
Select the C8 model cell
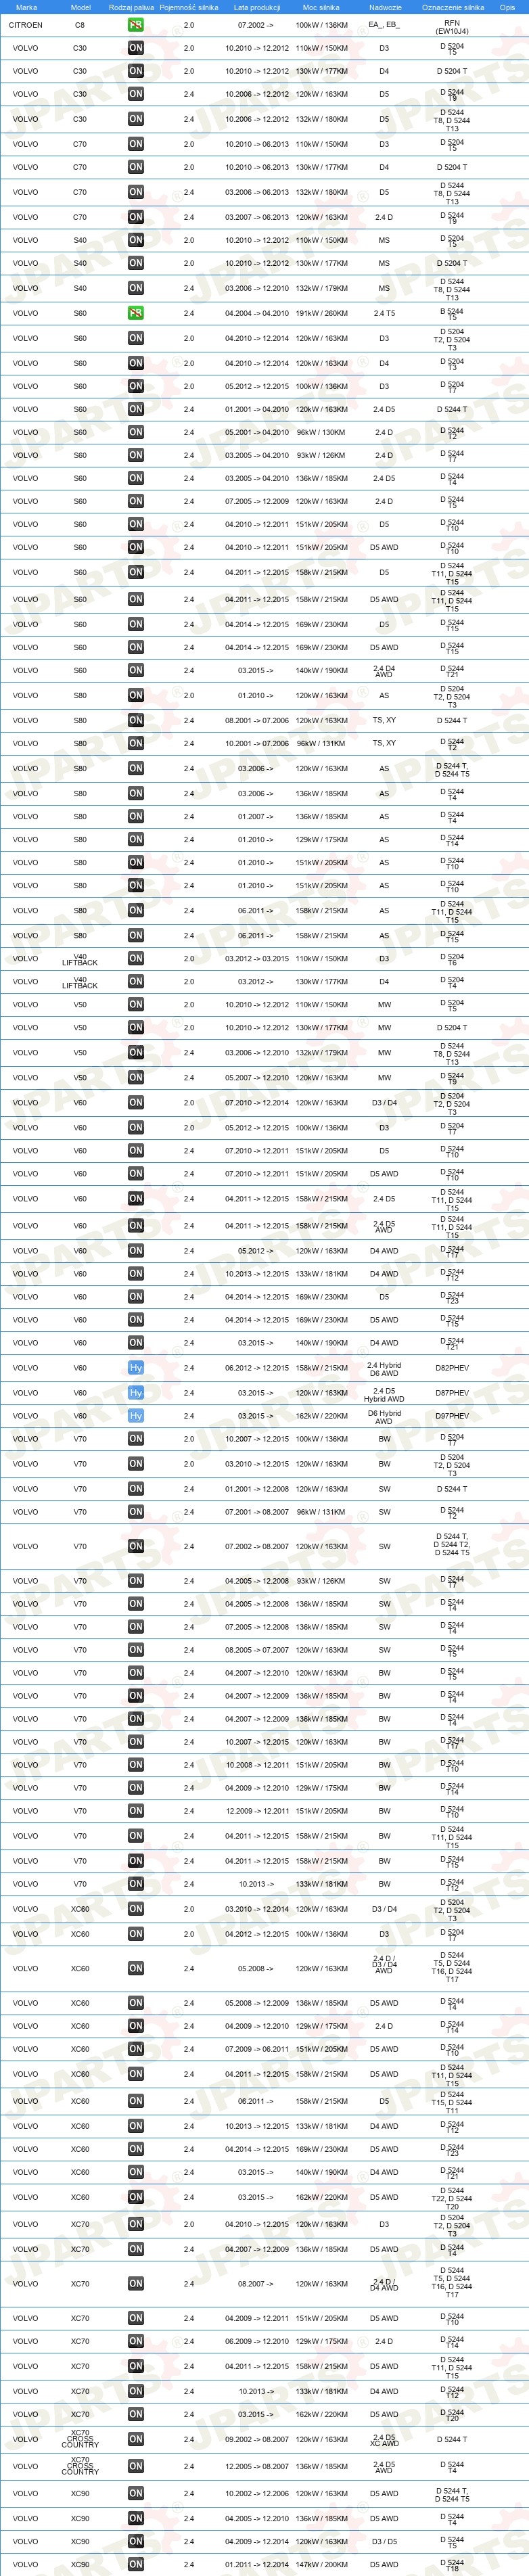[x=80, y=25]
